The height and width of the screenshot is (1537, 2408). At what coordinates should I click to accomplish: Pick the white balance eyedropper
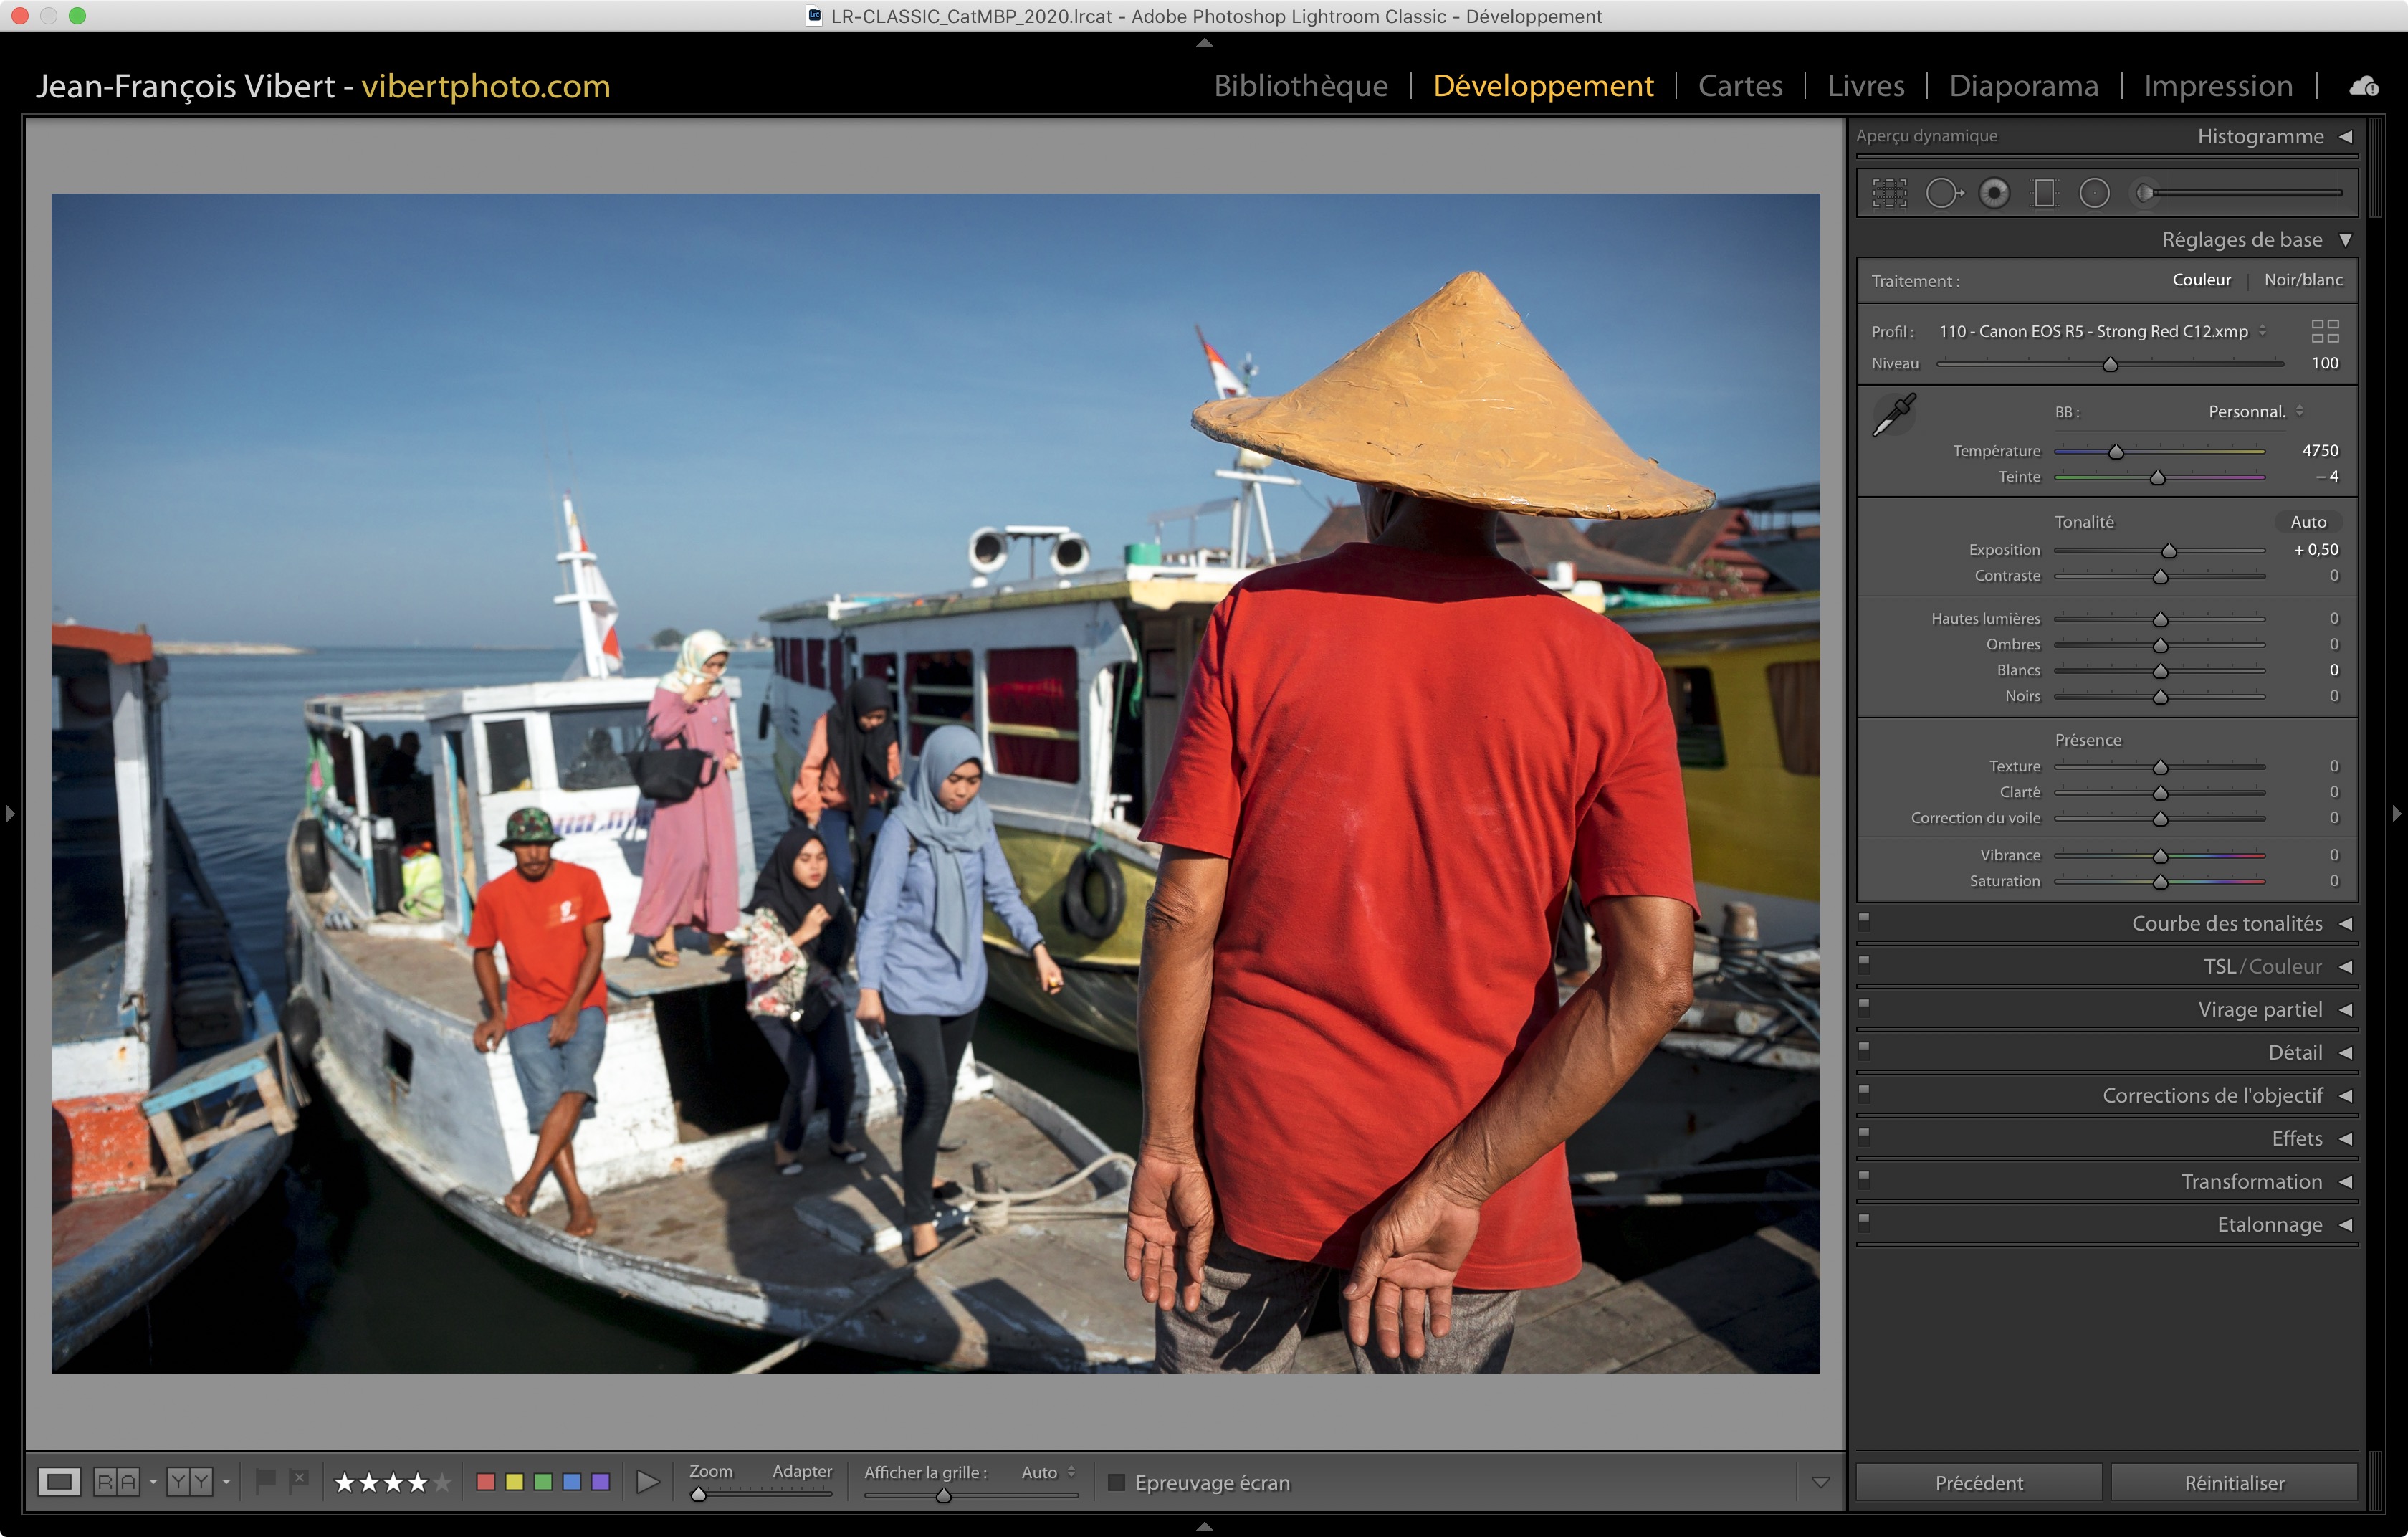point(1893,414)
